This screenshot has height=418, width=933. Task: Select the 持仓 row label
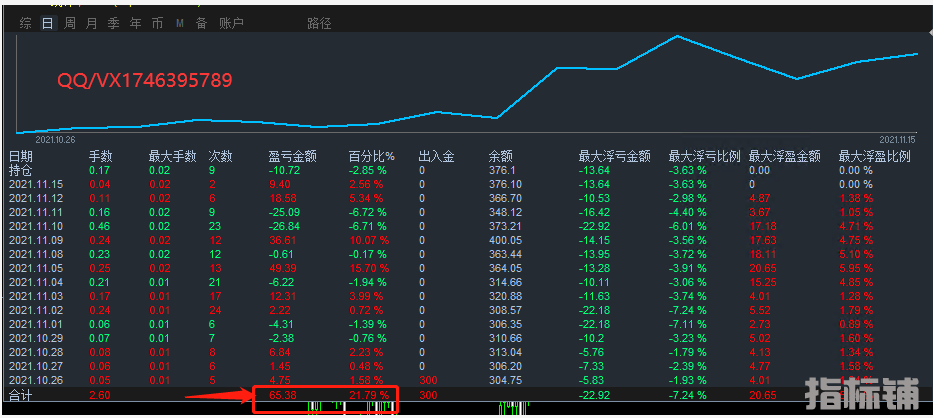21,170
